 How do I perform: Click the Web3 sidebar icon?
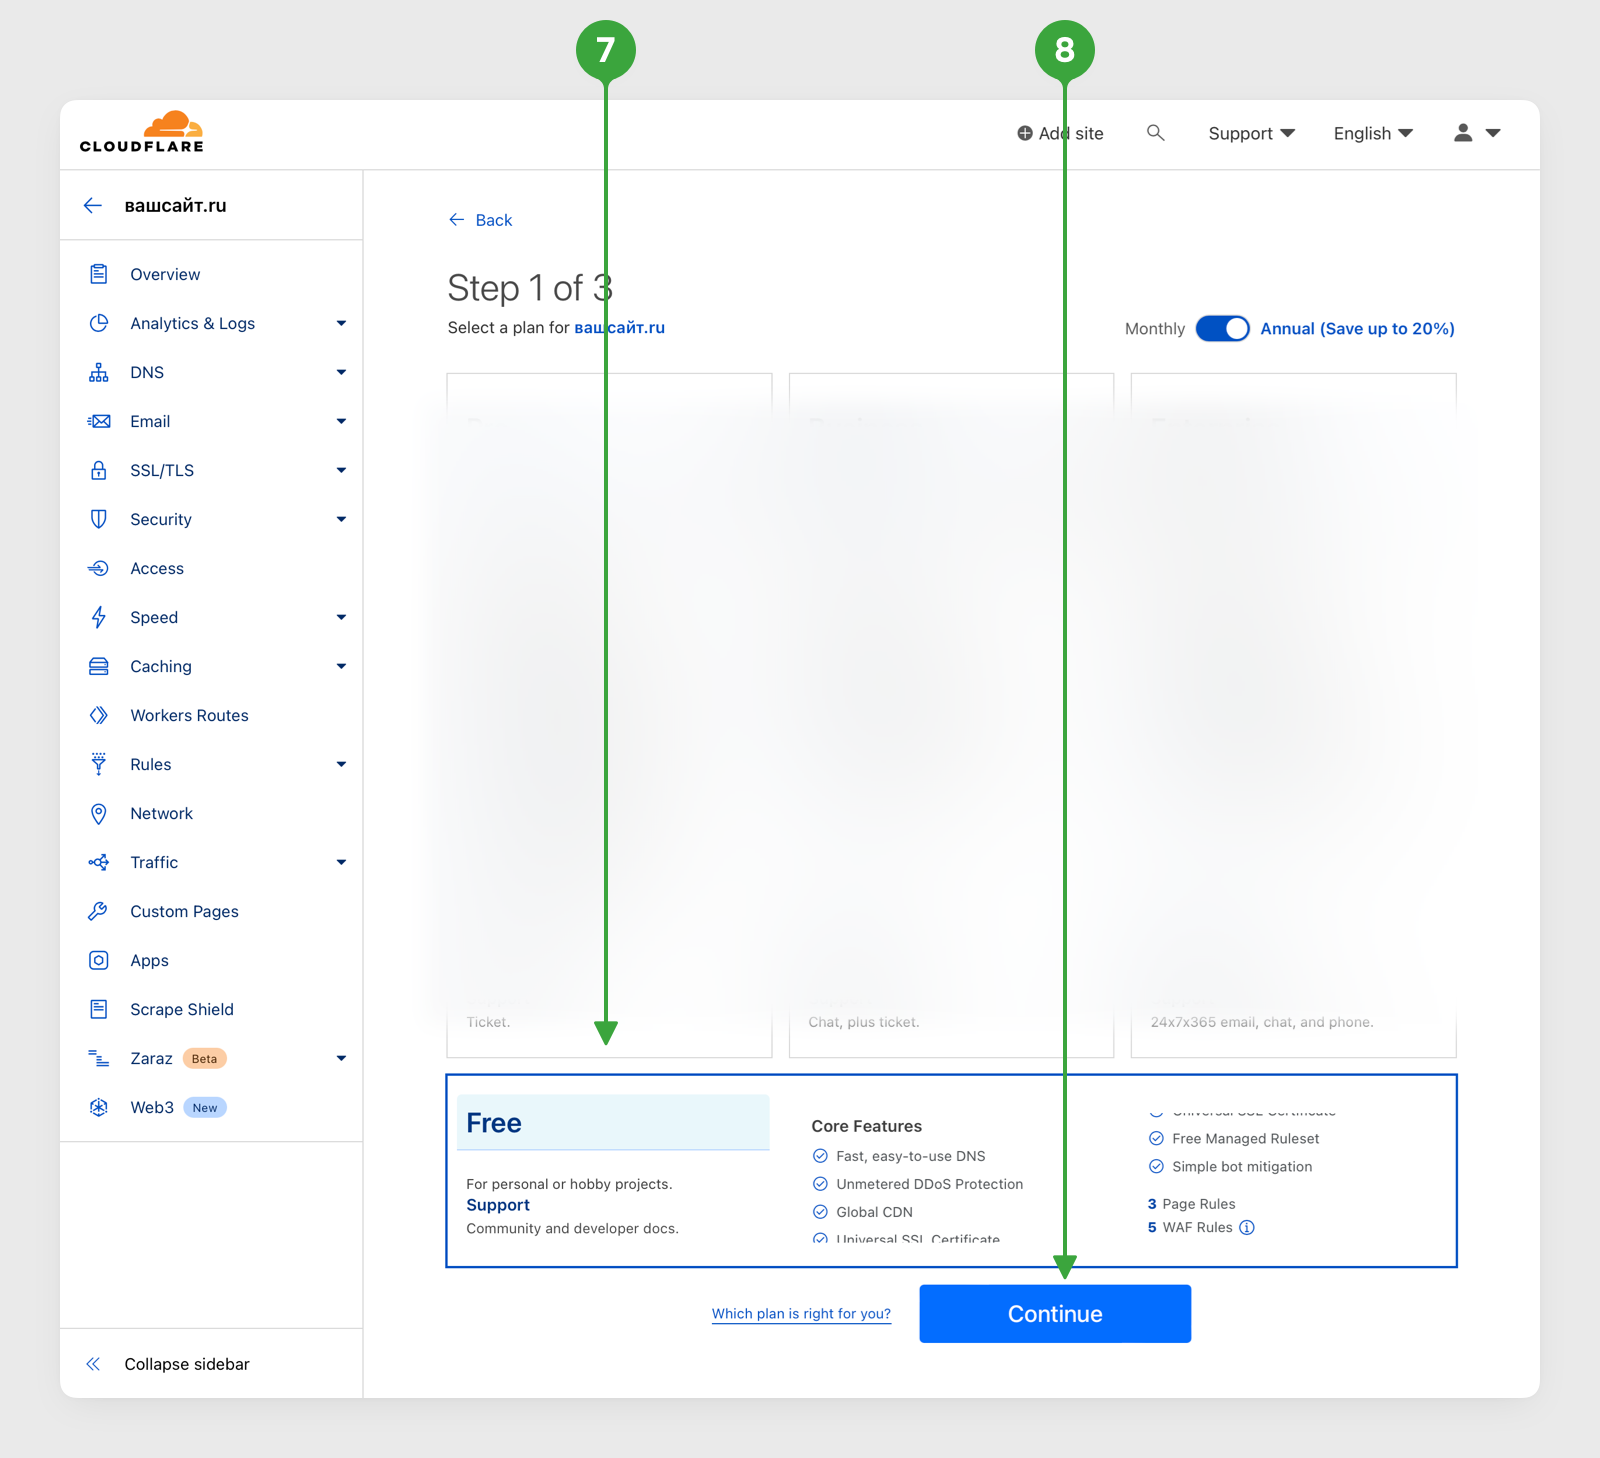coord(99,1107)
